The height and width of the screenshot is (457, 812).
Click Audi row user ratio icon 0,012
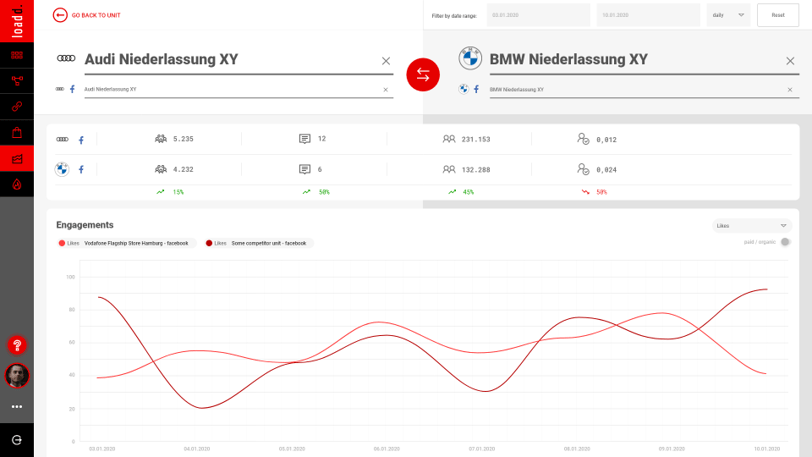click(x=583, y=139)
